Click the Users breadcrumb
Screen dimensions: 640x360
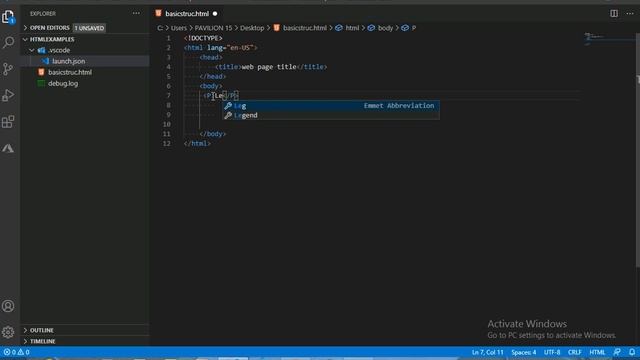click(178, 28)
